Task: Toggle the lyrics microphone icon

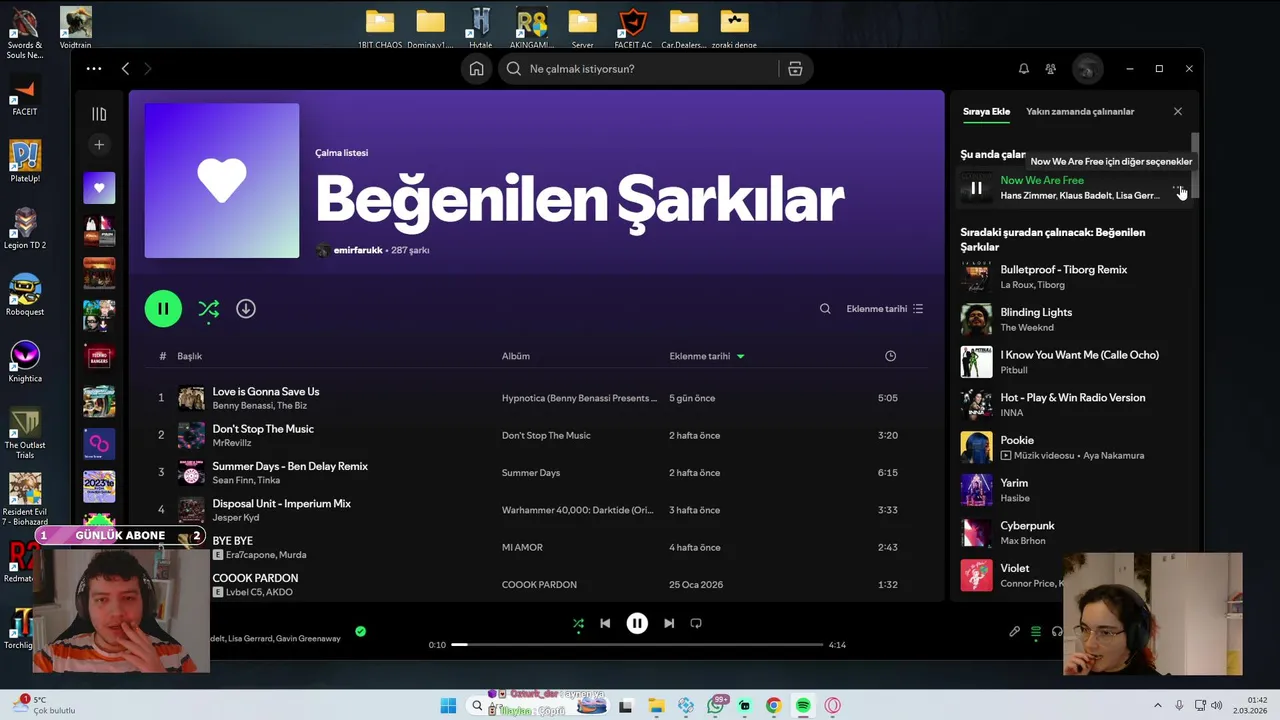Action: (1014, 632)
